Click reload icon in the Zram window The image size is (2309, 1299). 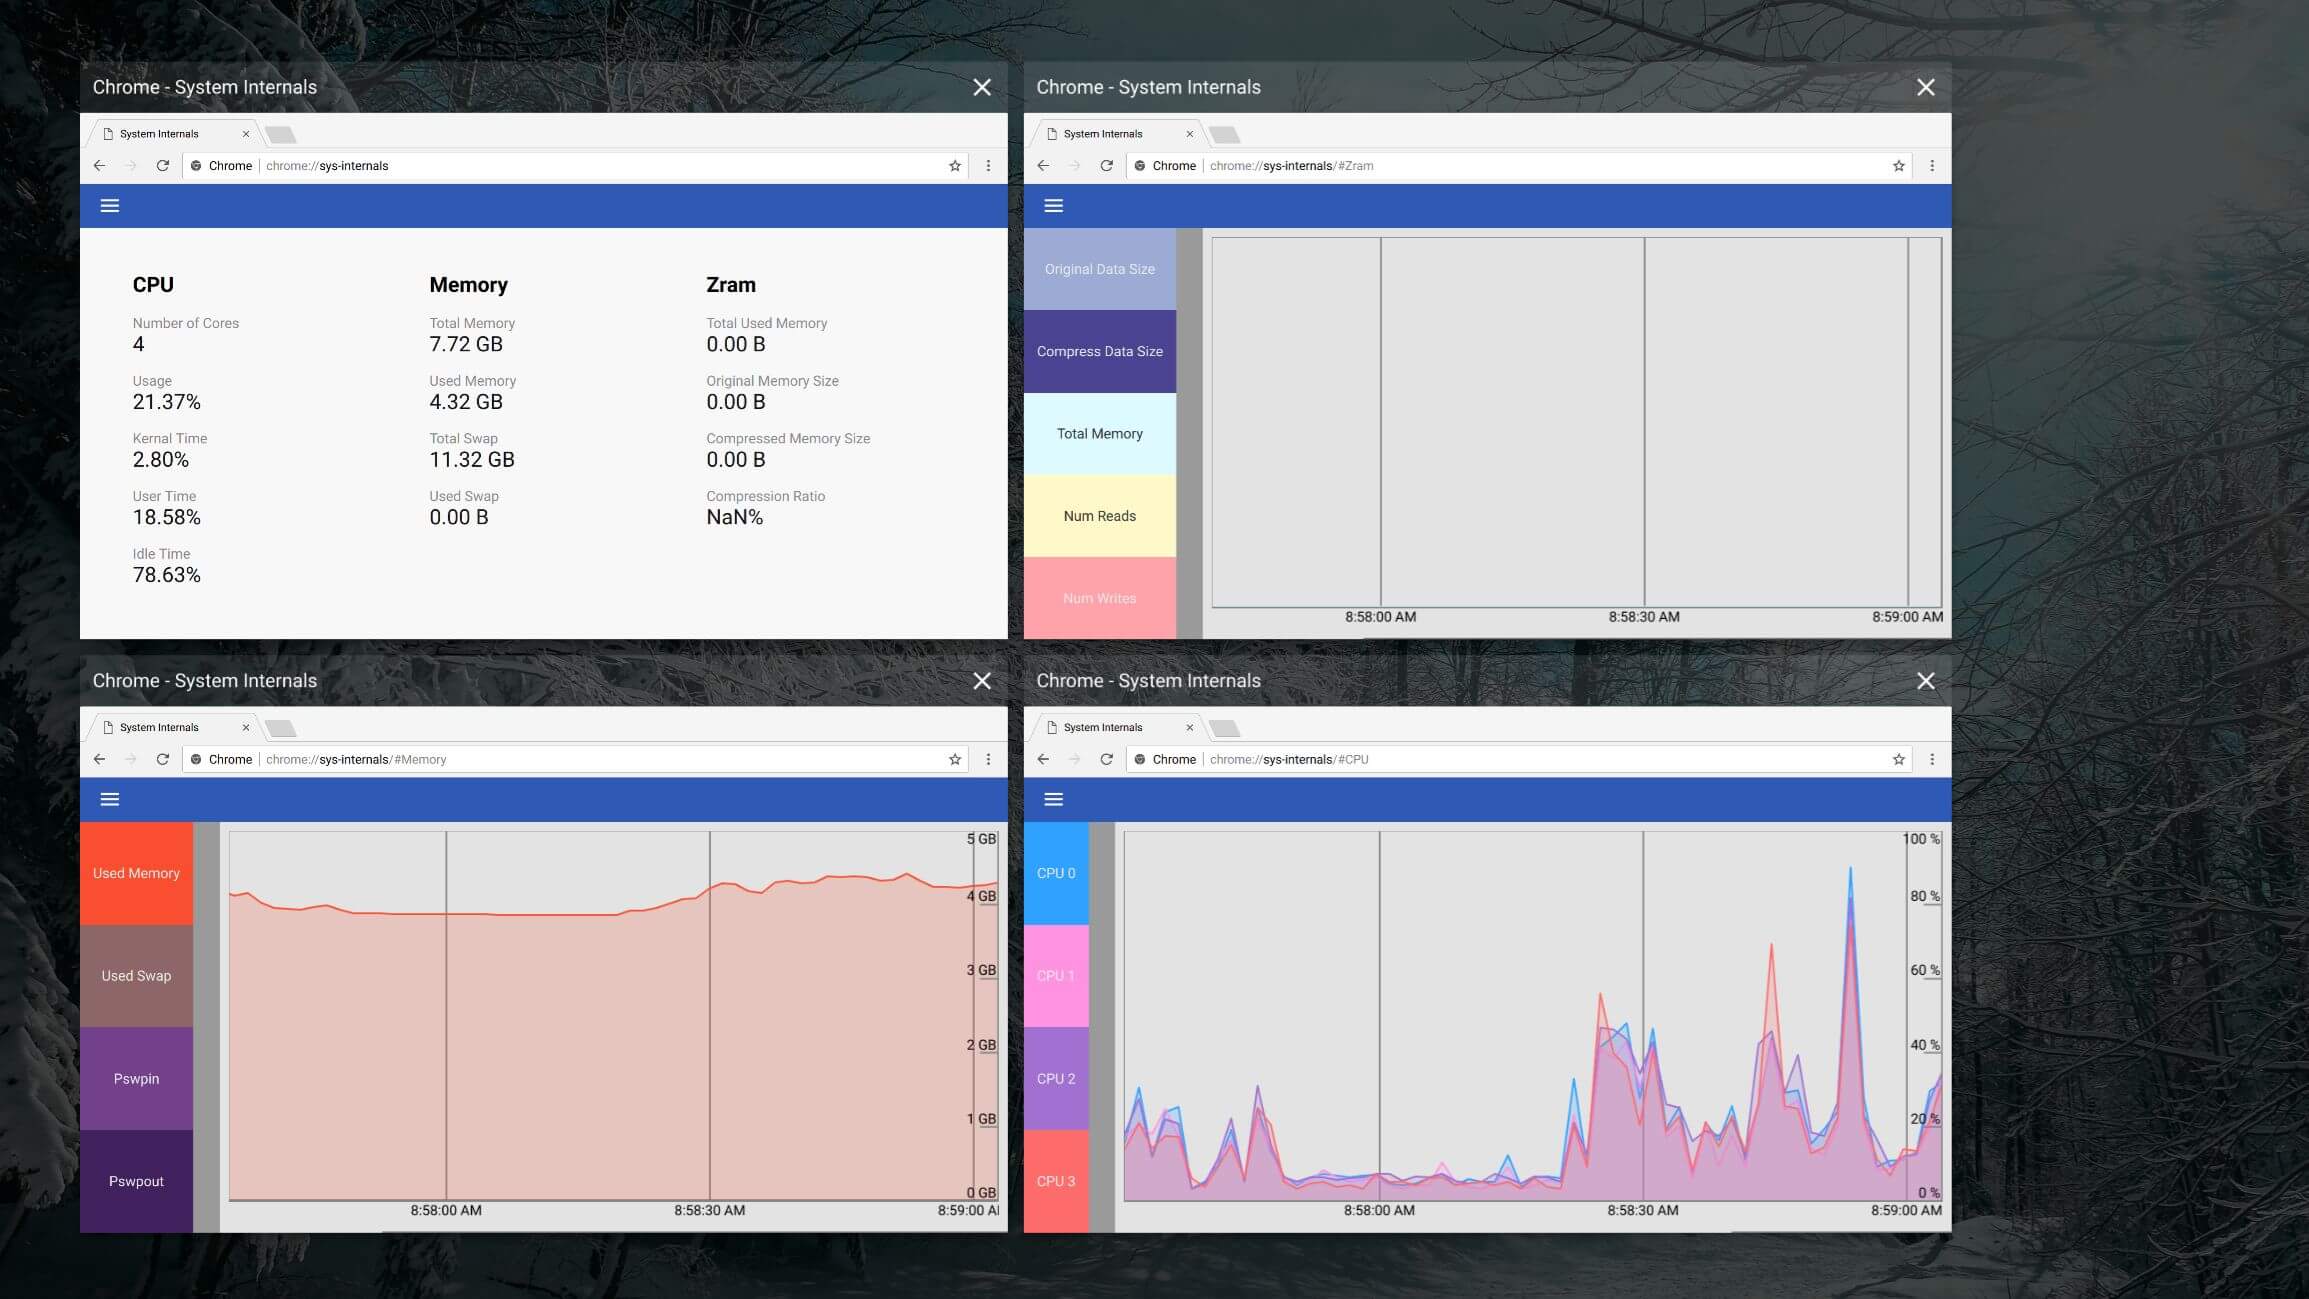(x=1106, y=166)
